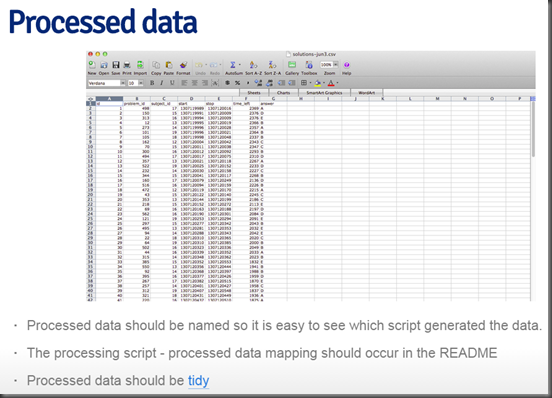Click the Redo icon
This screenshot has height=398, width=552.
click(214, 65)
